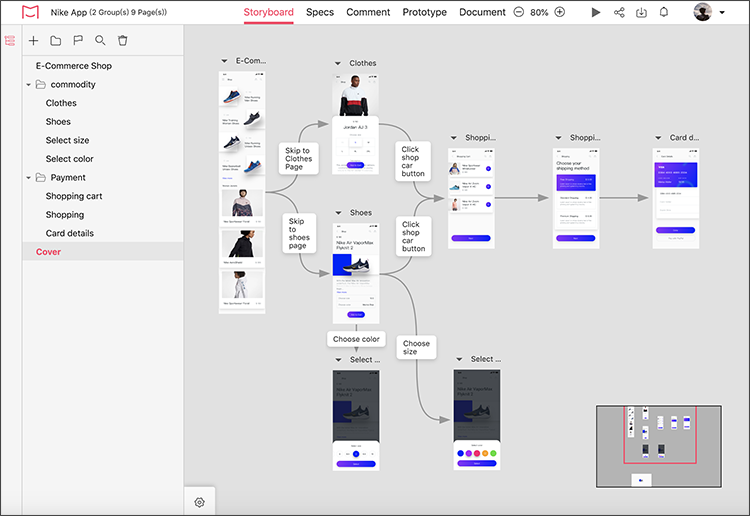Click the download icon
This screenshot has width=750, height=516.
click(641, 12)
